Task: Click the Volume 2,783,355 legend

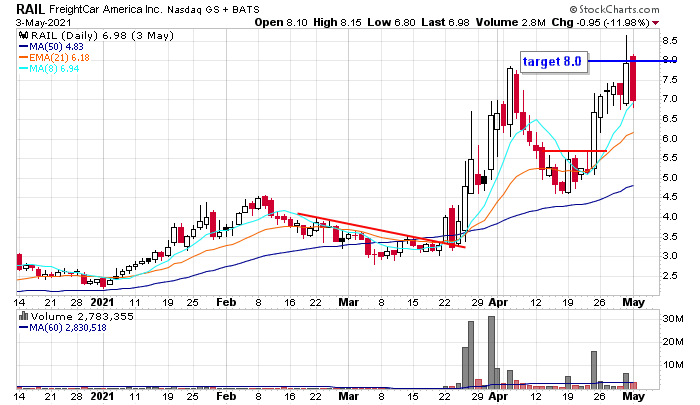Action: (82, 317)
